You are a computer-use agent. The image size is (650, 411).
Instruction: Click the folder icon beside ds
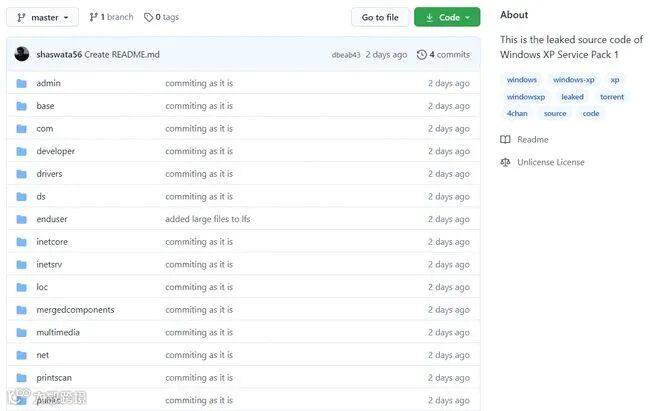[x=22, y=197]
